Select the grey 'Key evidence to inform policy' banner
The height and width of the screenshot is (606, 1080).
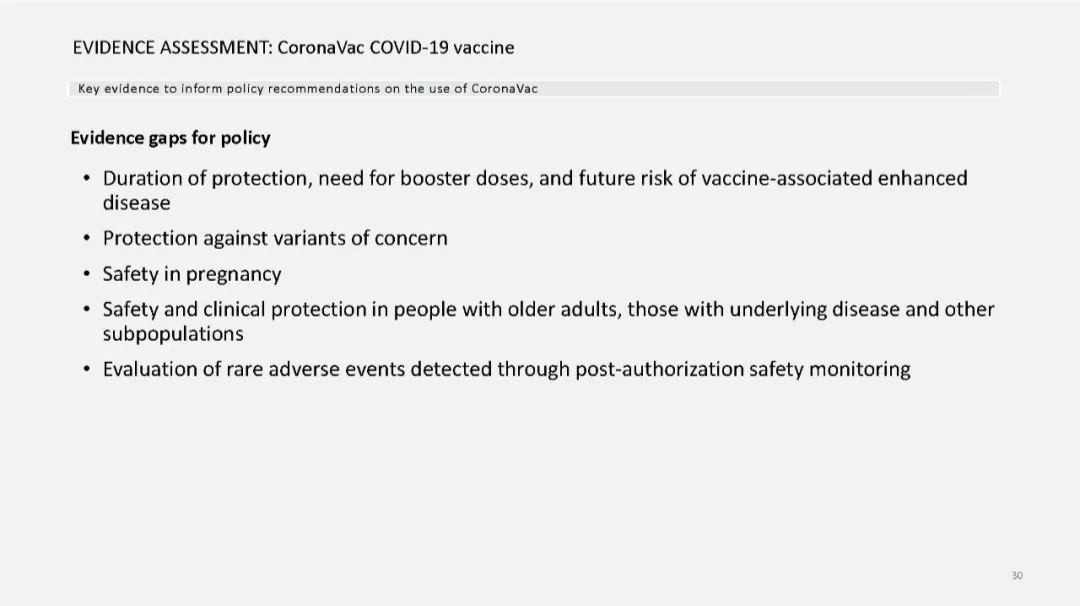[534, 88]
